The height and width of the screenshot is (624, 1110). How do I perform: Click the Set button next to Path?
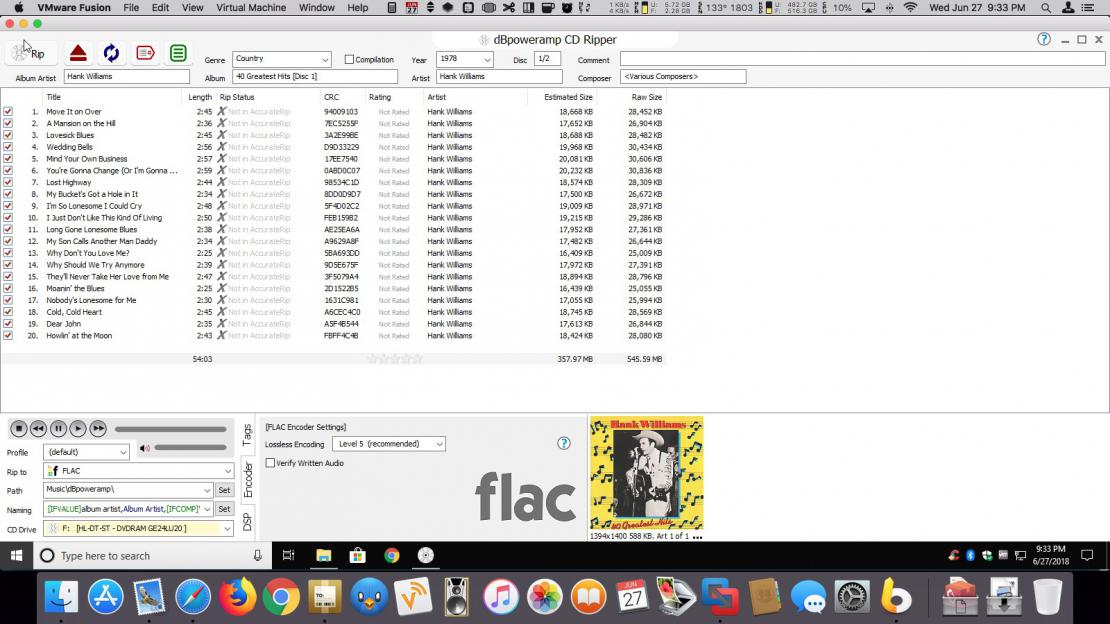[x=224, y=490]
